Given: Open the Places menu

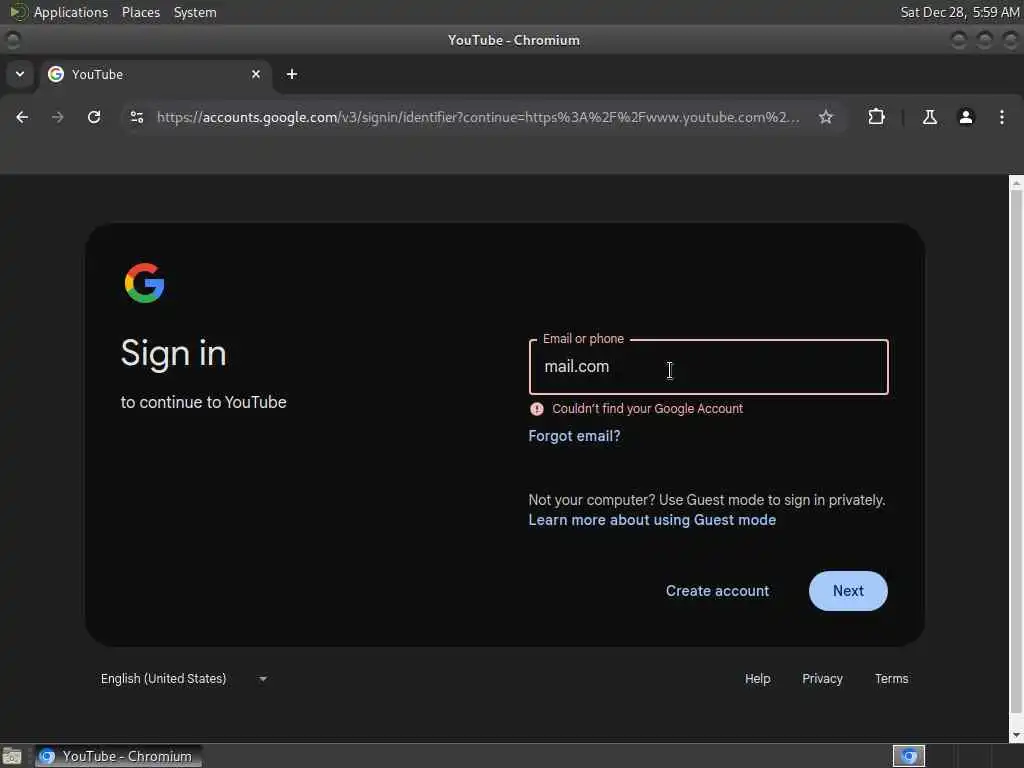Looking at the screenshot, I should (140, 12).
